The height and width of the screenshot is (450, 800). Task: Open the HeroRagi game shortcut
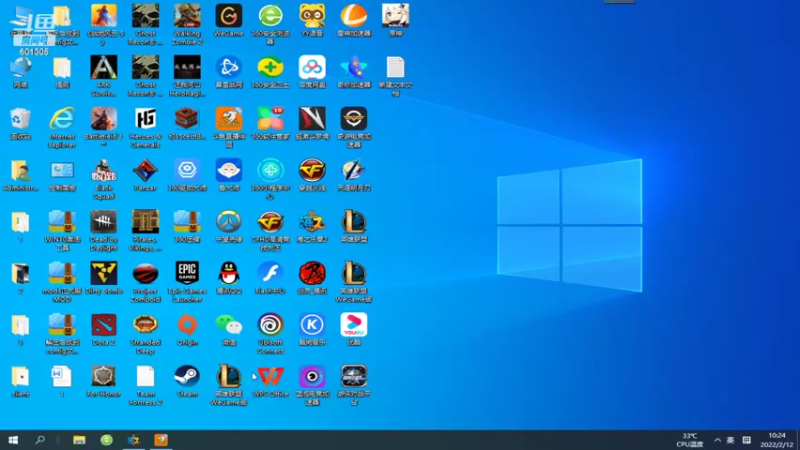[x=187, y=76]
